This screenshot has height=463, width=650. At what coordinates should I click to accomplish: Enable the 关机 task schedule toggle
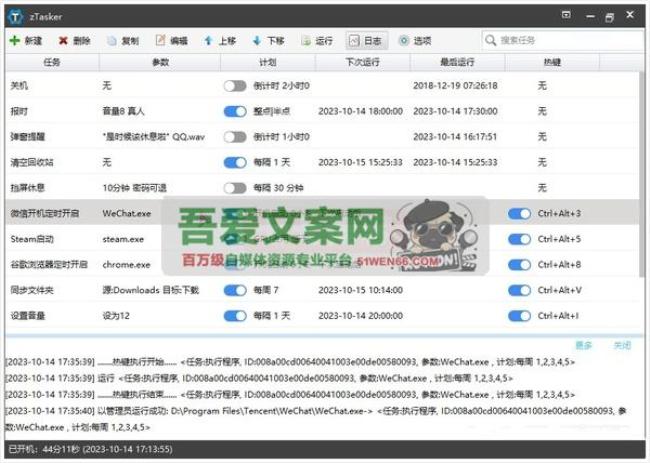(235, 86)
